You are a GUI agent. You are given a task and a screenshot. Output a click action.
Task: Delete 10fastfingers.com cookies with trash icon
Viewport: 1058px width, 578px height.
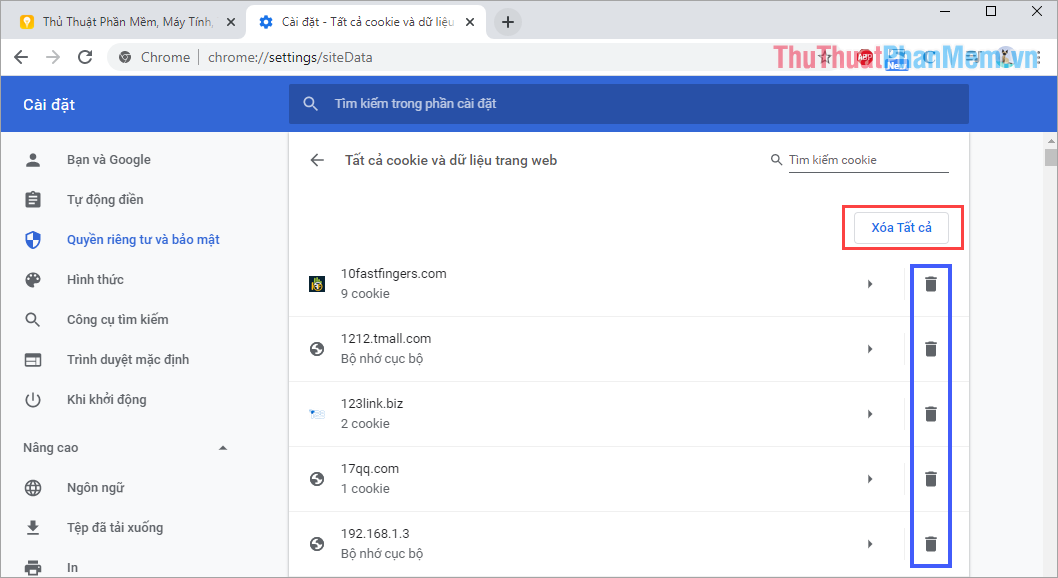pyautogui.click(x=930, y=284)
